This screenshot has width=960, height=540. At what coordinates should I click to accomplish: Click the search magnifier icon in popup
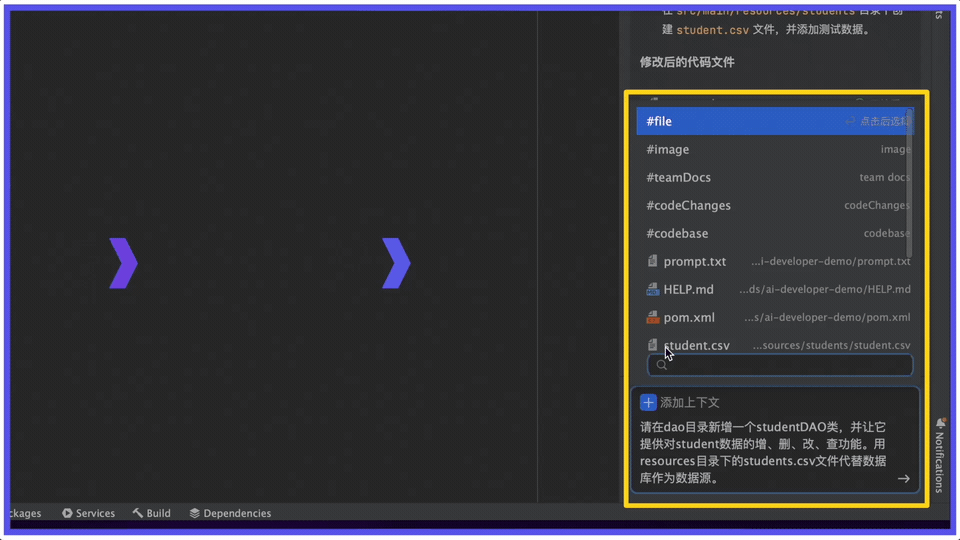click(x=661, y=365)
